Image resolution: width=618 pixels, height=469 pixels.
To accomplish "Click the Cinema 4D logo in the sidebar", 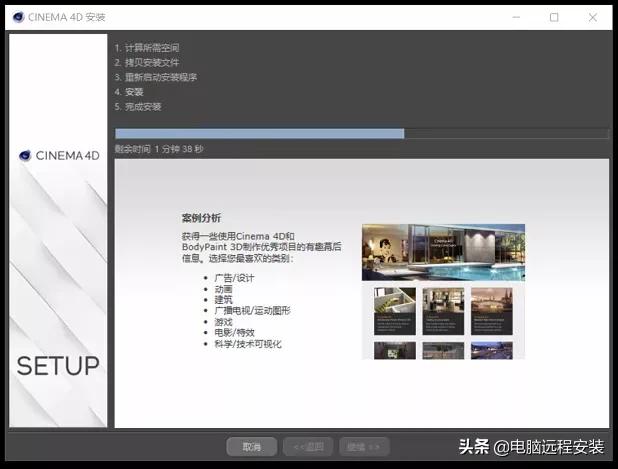I will point(59,156).
